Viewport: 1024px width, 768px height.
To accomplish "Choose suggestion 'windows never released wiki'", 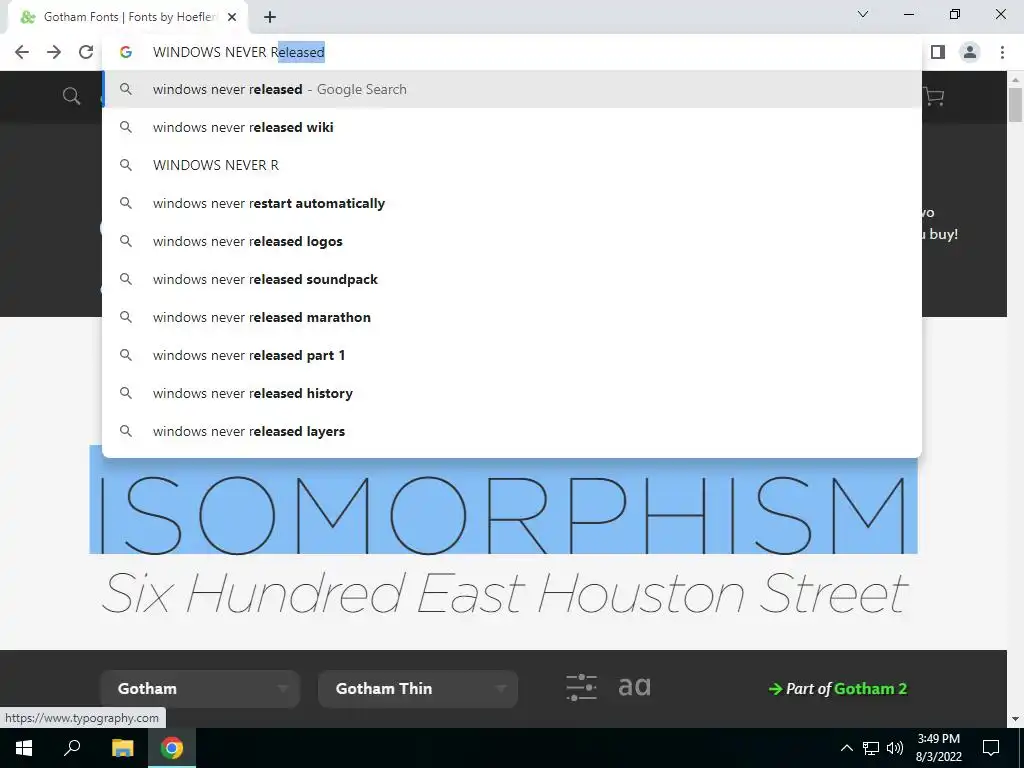I will click(512, 127).
